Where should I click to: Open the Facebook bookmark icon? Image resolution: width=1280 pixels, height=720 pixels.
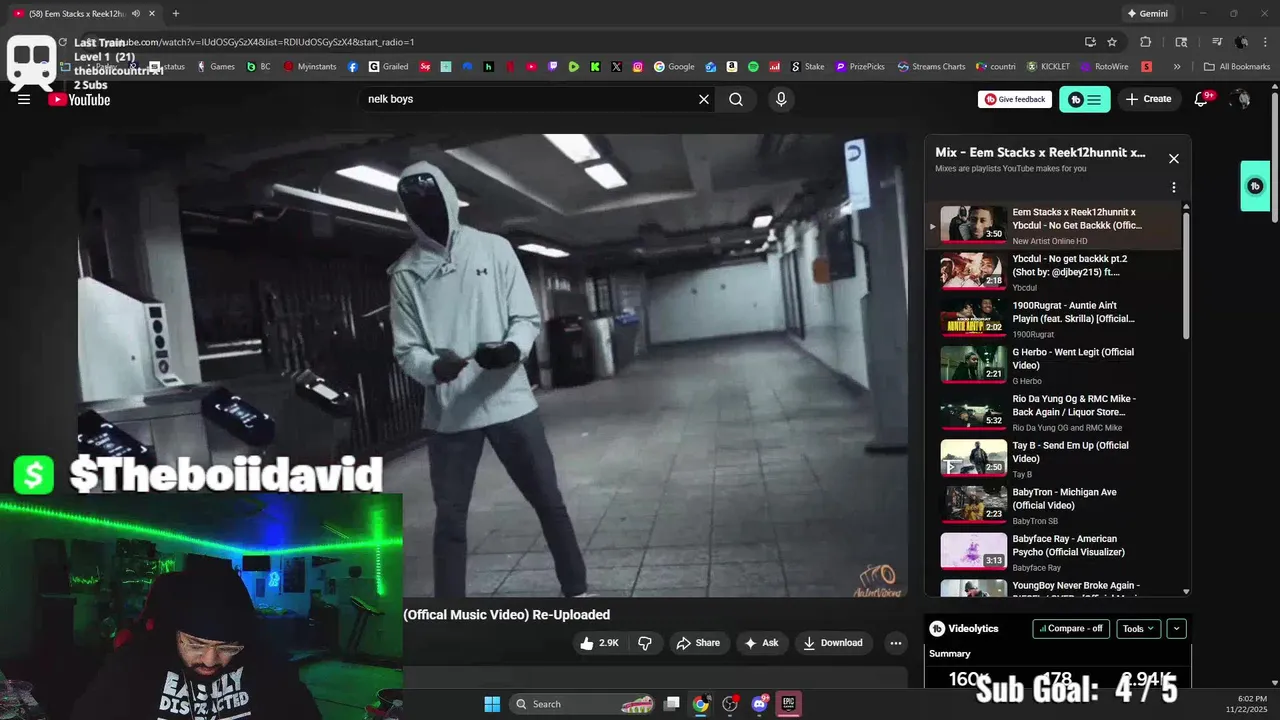click(353, 67)
